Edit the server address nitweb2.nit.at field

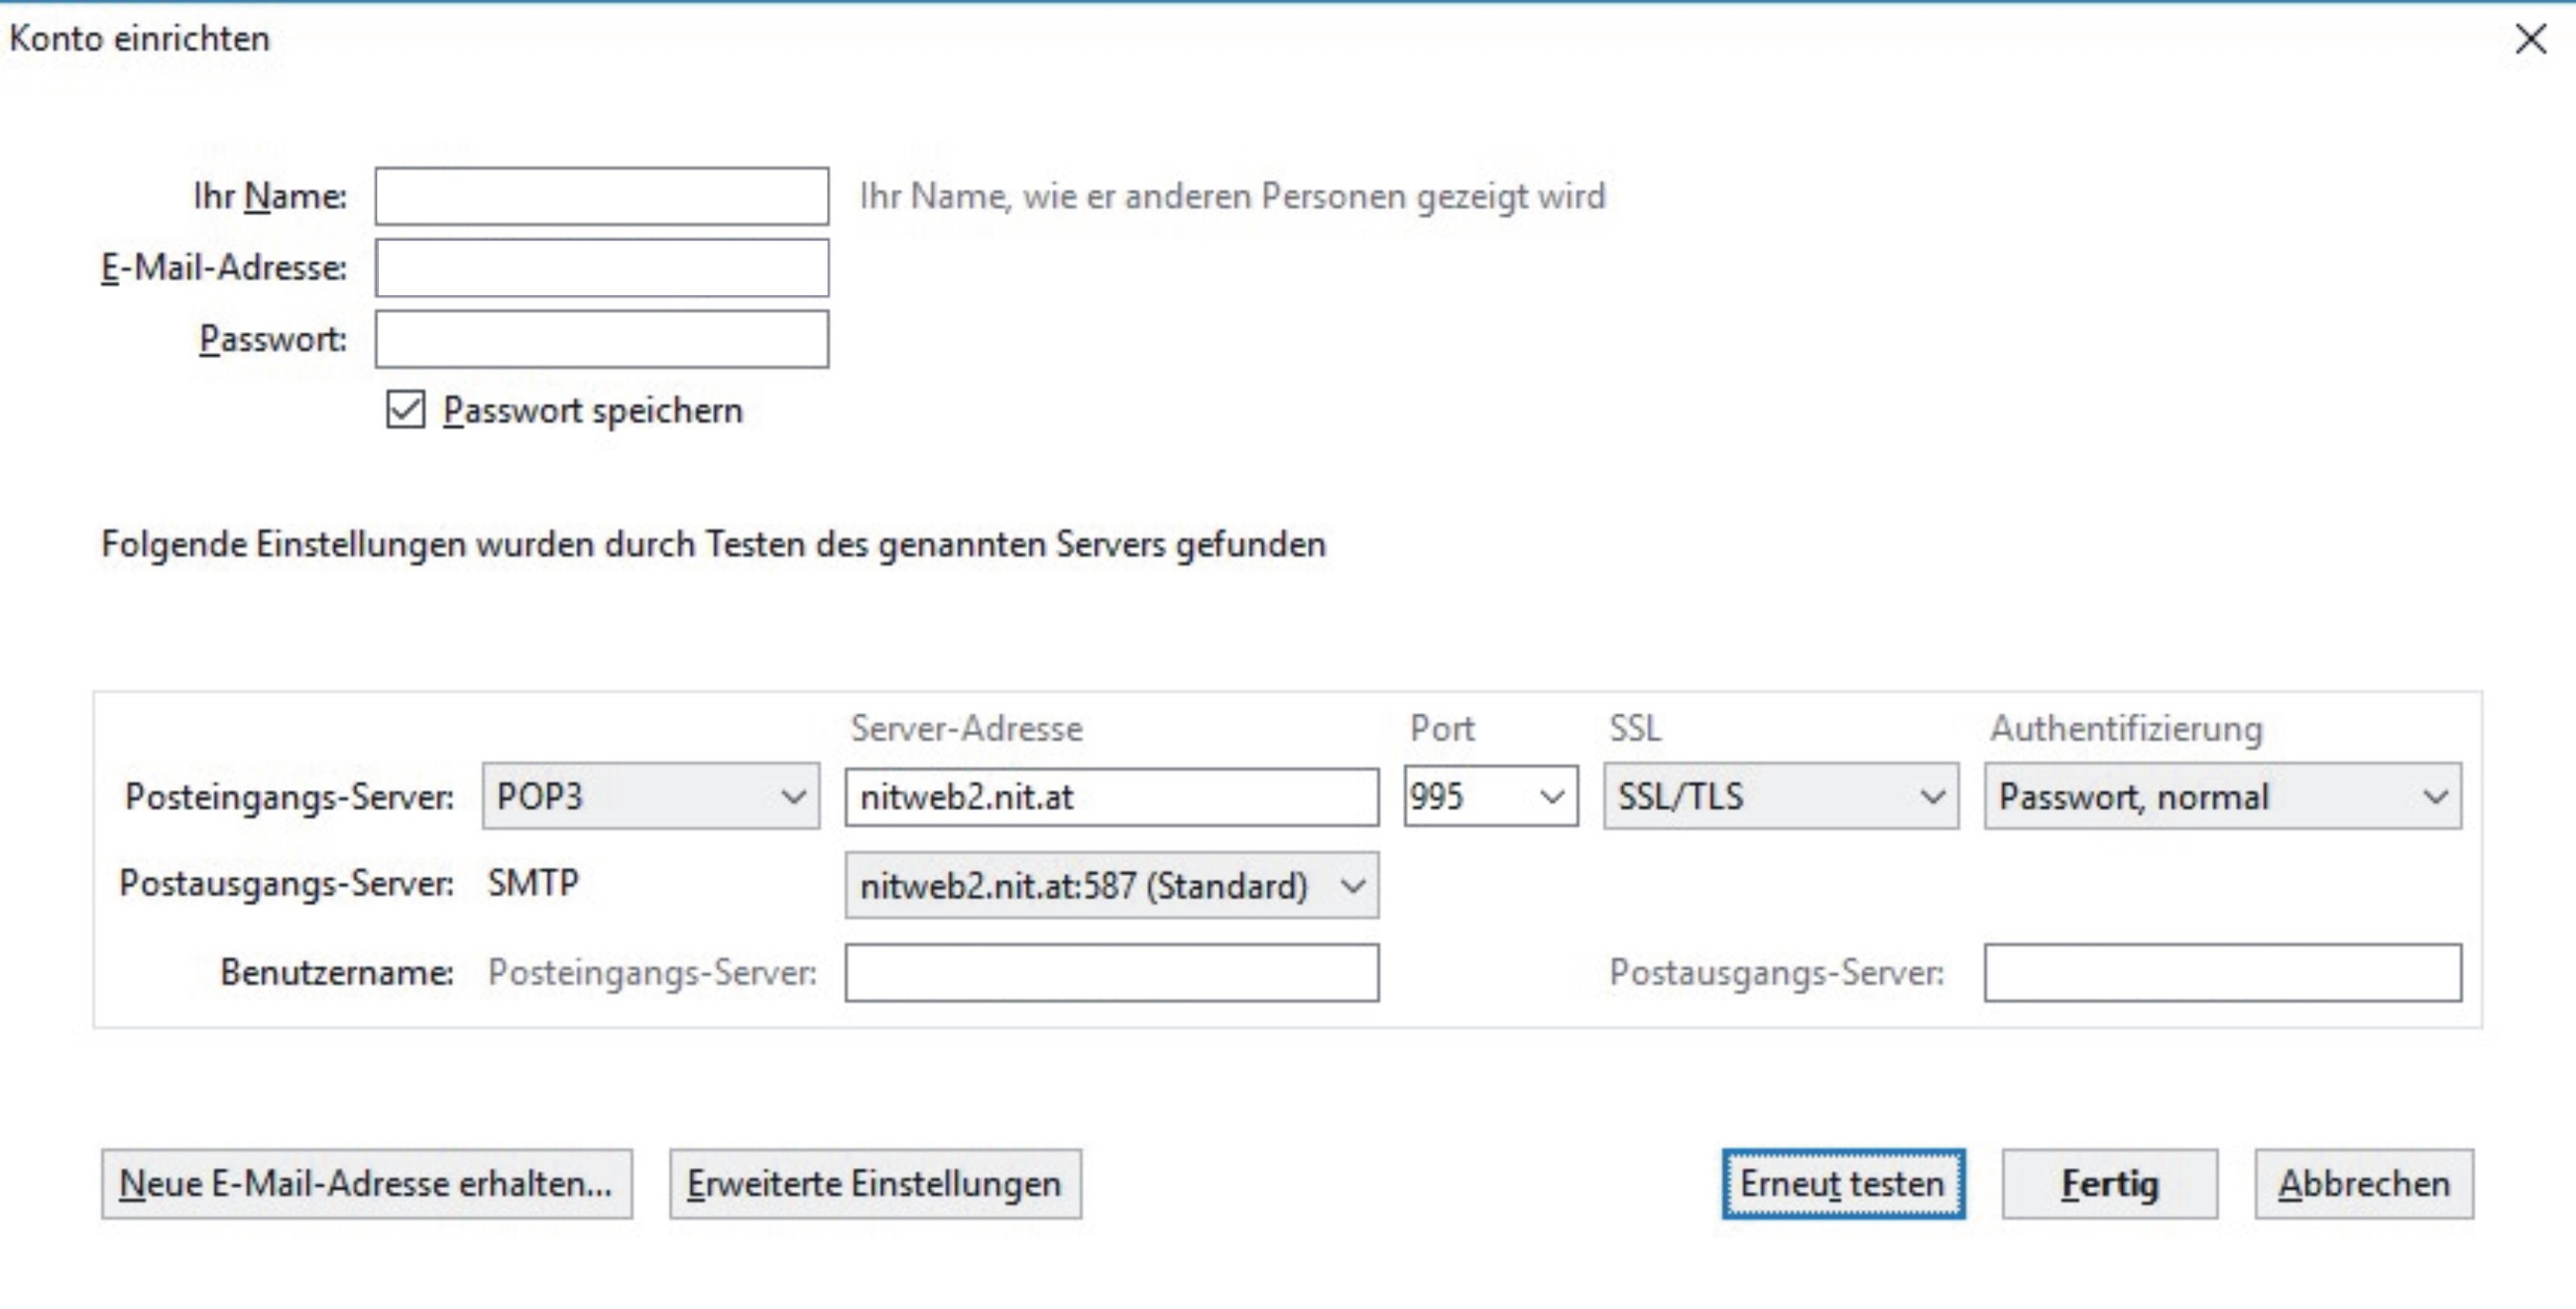coord(1111,797)
